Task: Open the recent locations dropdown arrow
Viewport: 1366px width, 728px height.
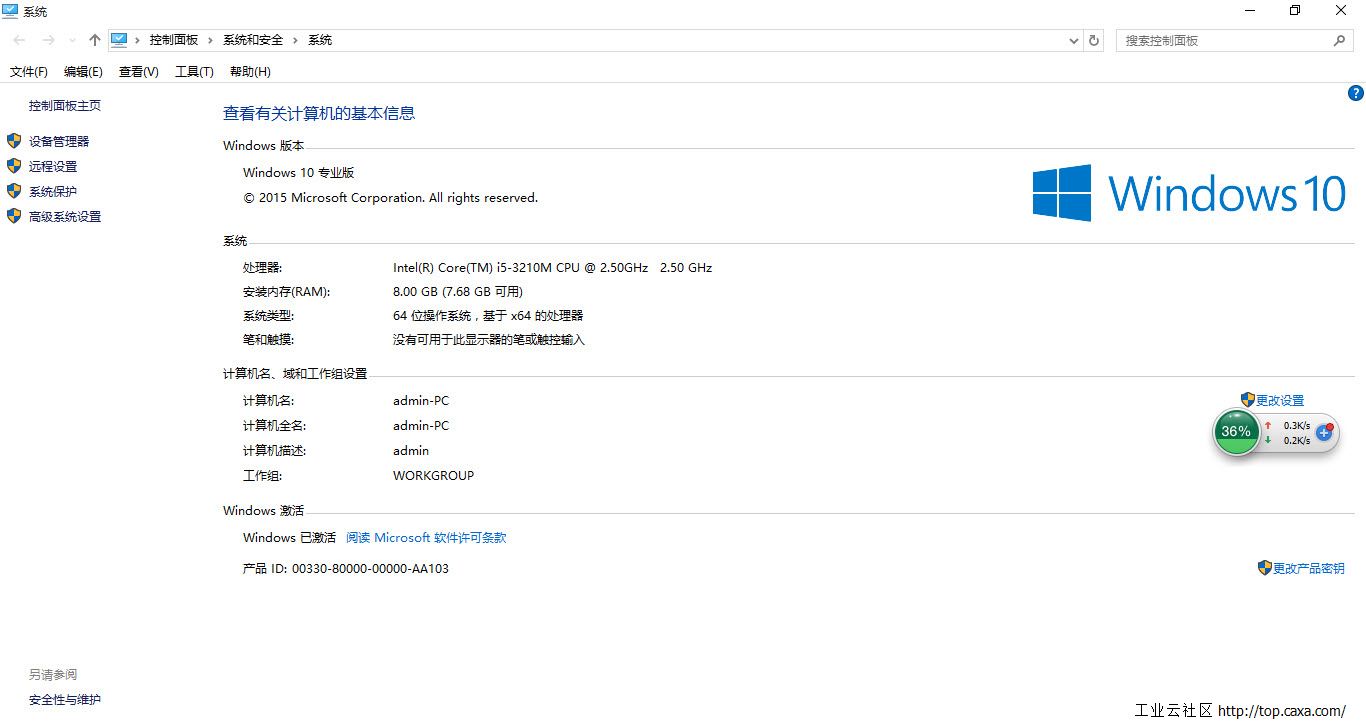Action: (x=72, y=40)
